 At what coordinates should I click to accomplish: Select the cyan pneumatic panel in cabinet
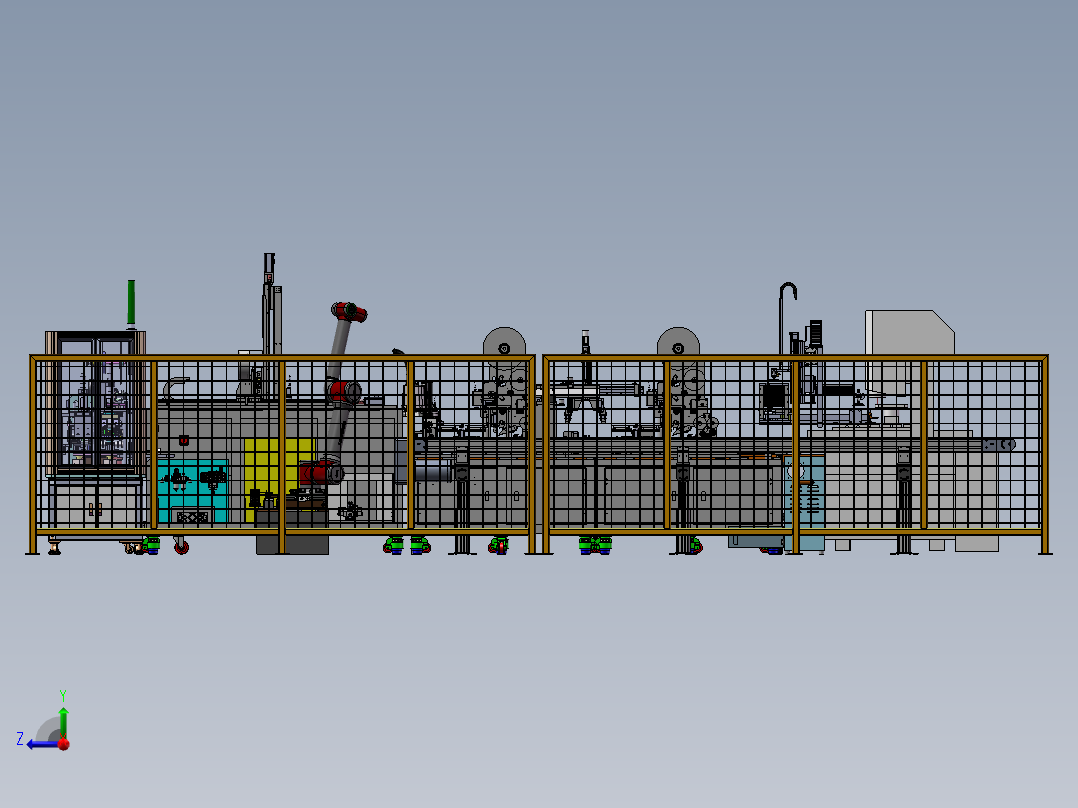192,490
